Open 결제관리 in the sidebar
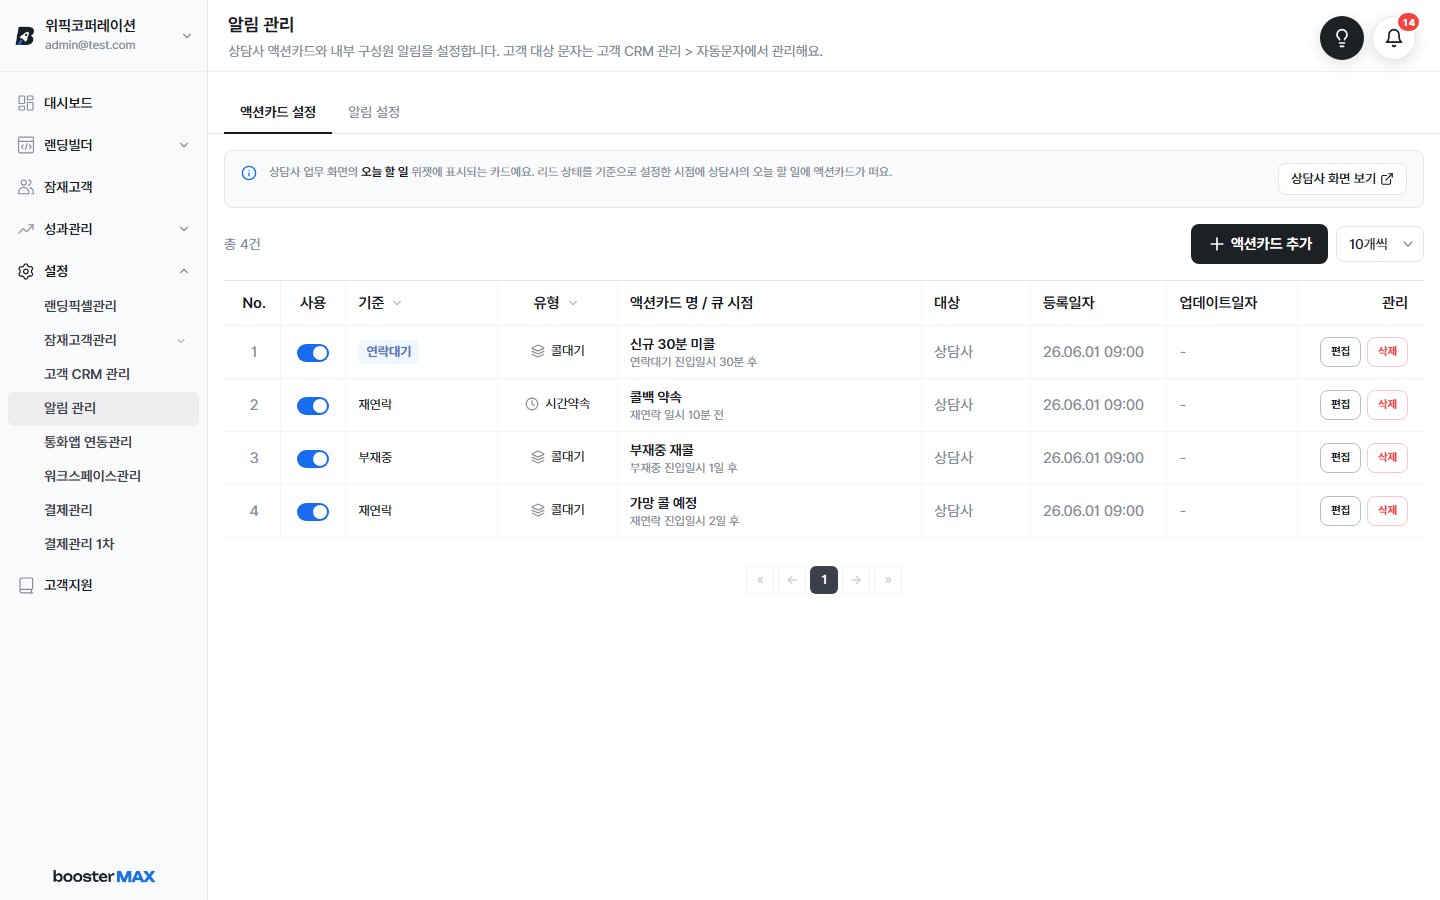Screen dimensions: 1440x900 click(104, 510)
